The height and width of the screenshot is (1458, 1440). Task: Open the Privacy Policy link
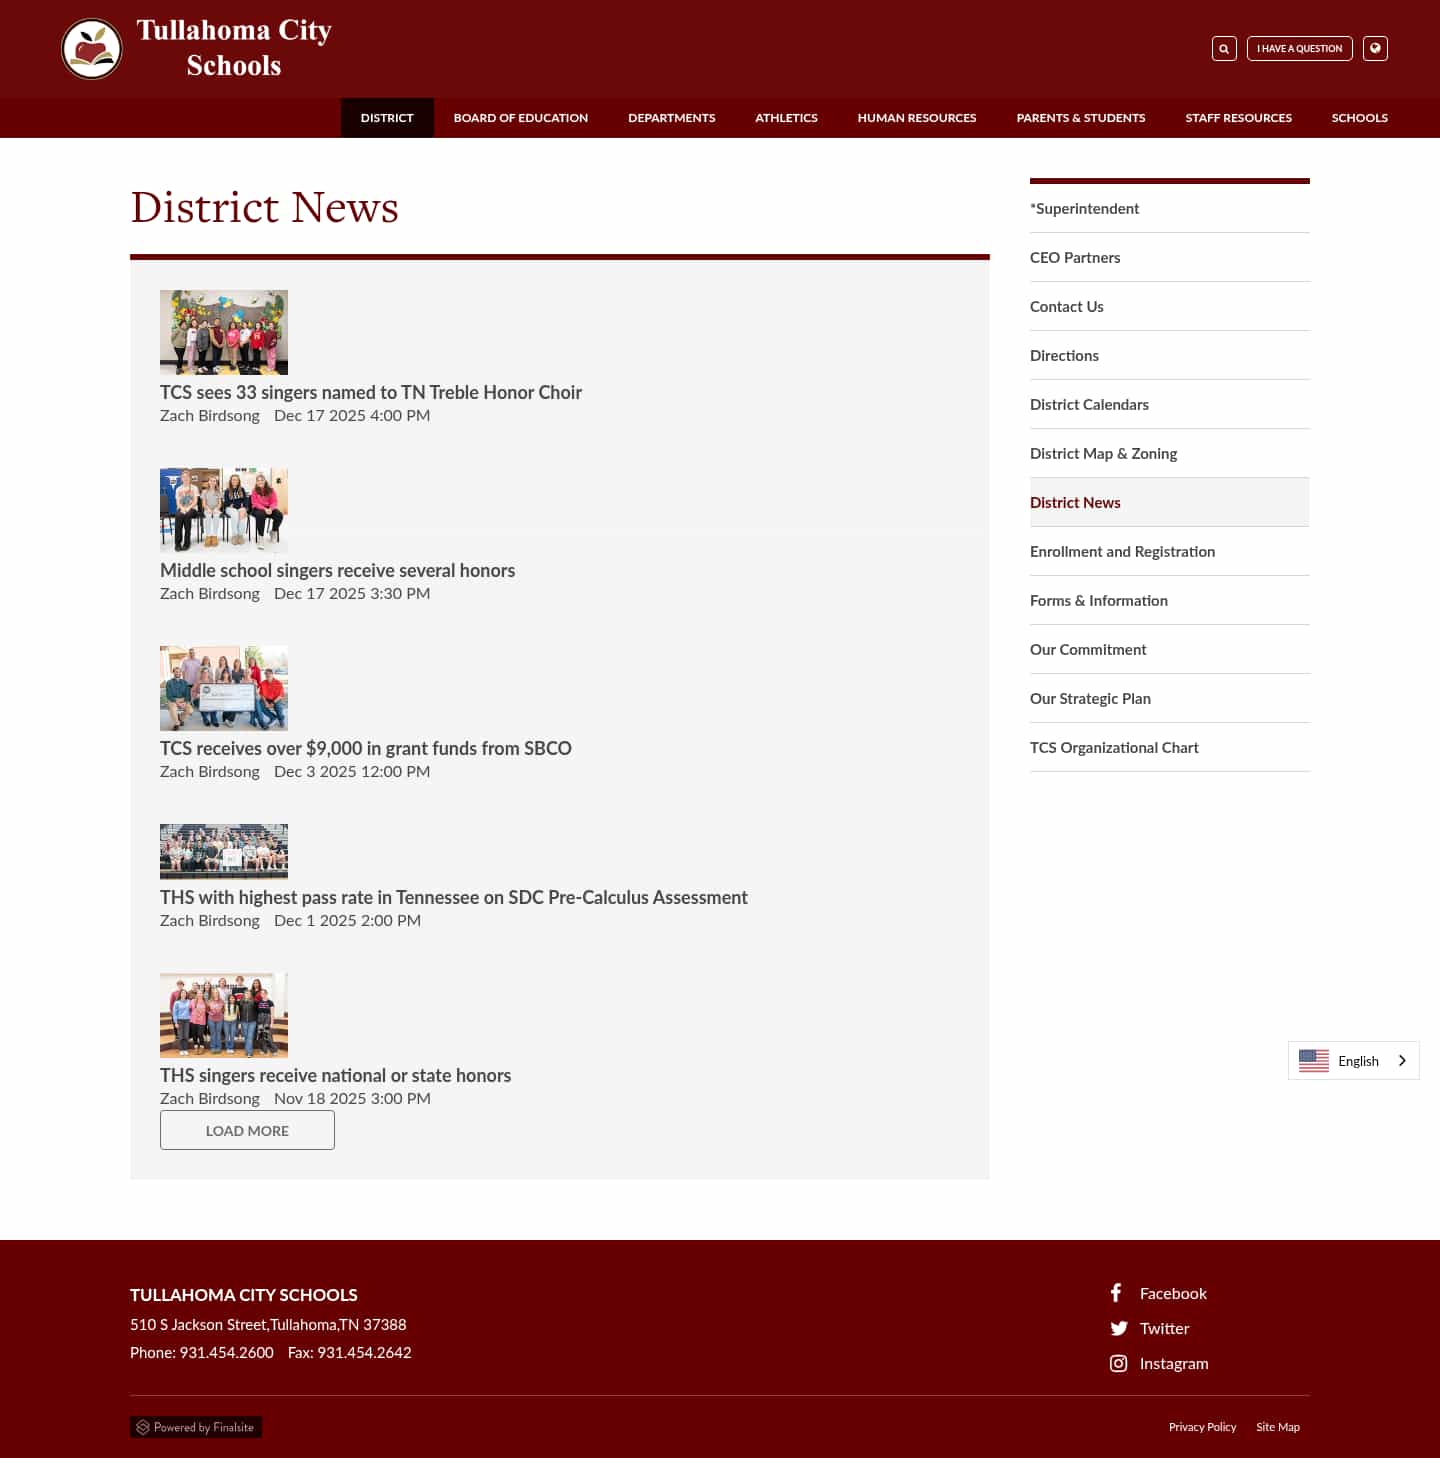pos(1202,1426)
